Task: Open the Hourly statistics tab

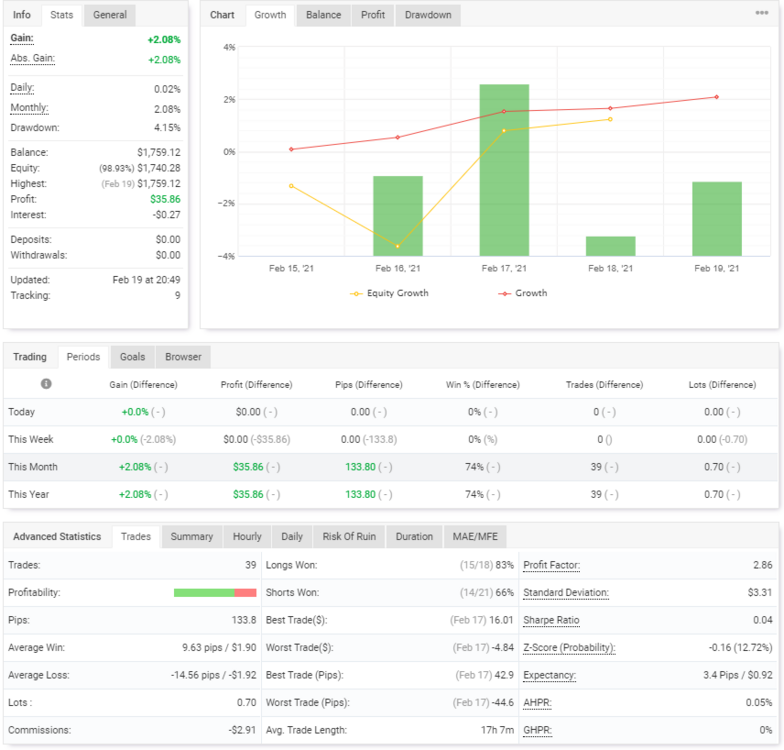Action: click(x=247, y=536)
